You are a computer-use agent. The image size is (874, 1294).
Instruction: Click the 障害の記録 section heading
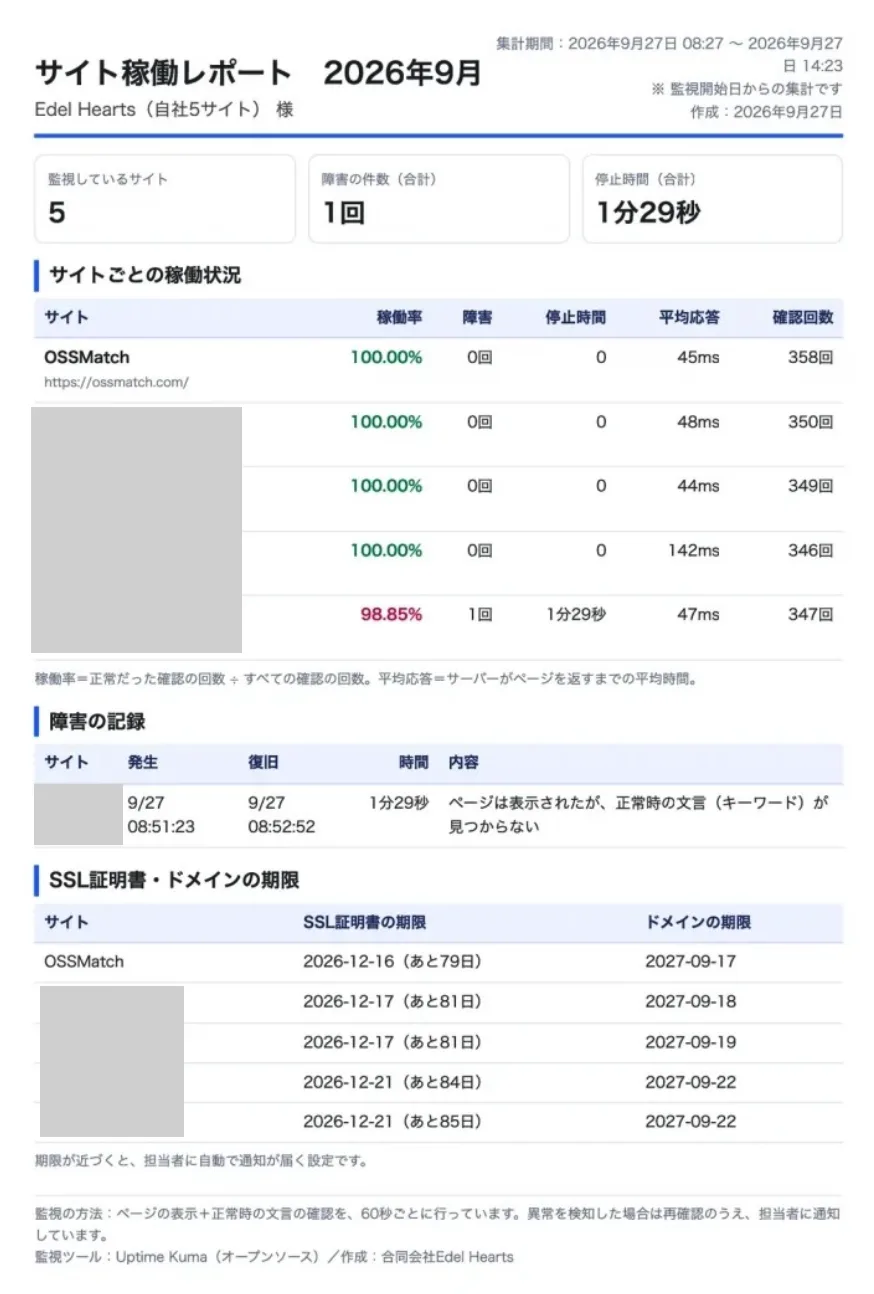[x=98, y=721]
